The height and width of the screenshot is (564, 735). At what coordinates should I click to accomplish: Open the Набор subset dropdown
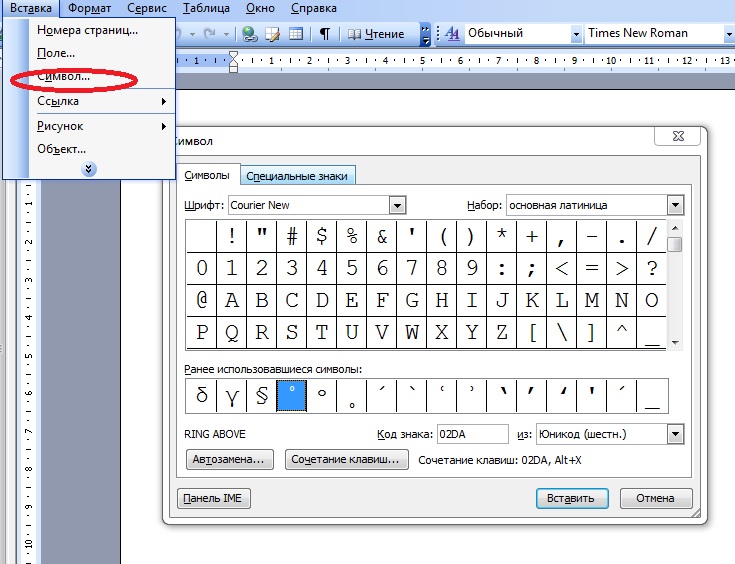[675, 205]
